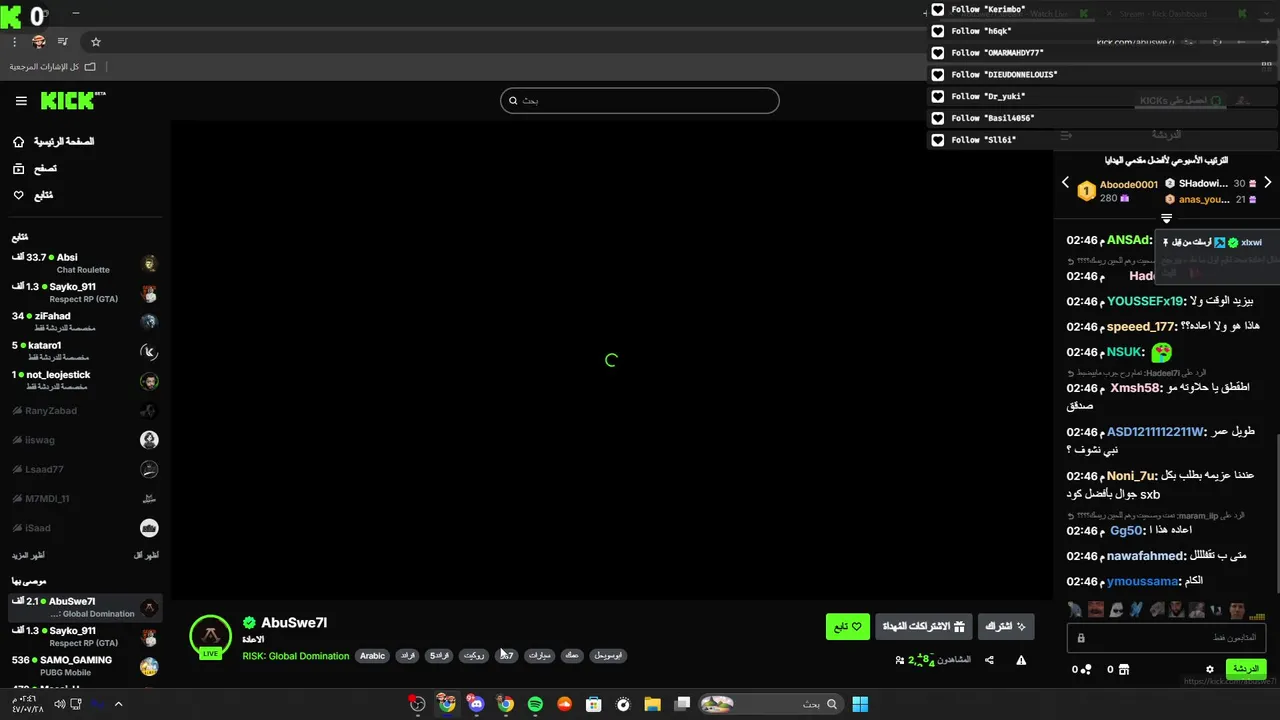Viewport: 1280px width, 720px height.
Task: Click the KICK logo
Action: coord(72,100)
